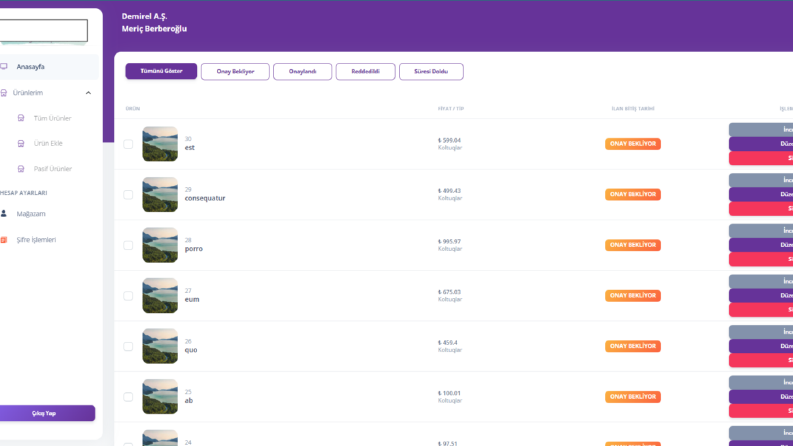Click the gray İncele button for ab
The width and height of the screenshot is (793, 446).
761,382
